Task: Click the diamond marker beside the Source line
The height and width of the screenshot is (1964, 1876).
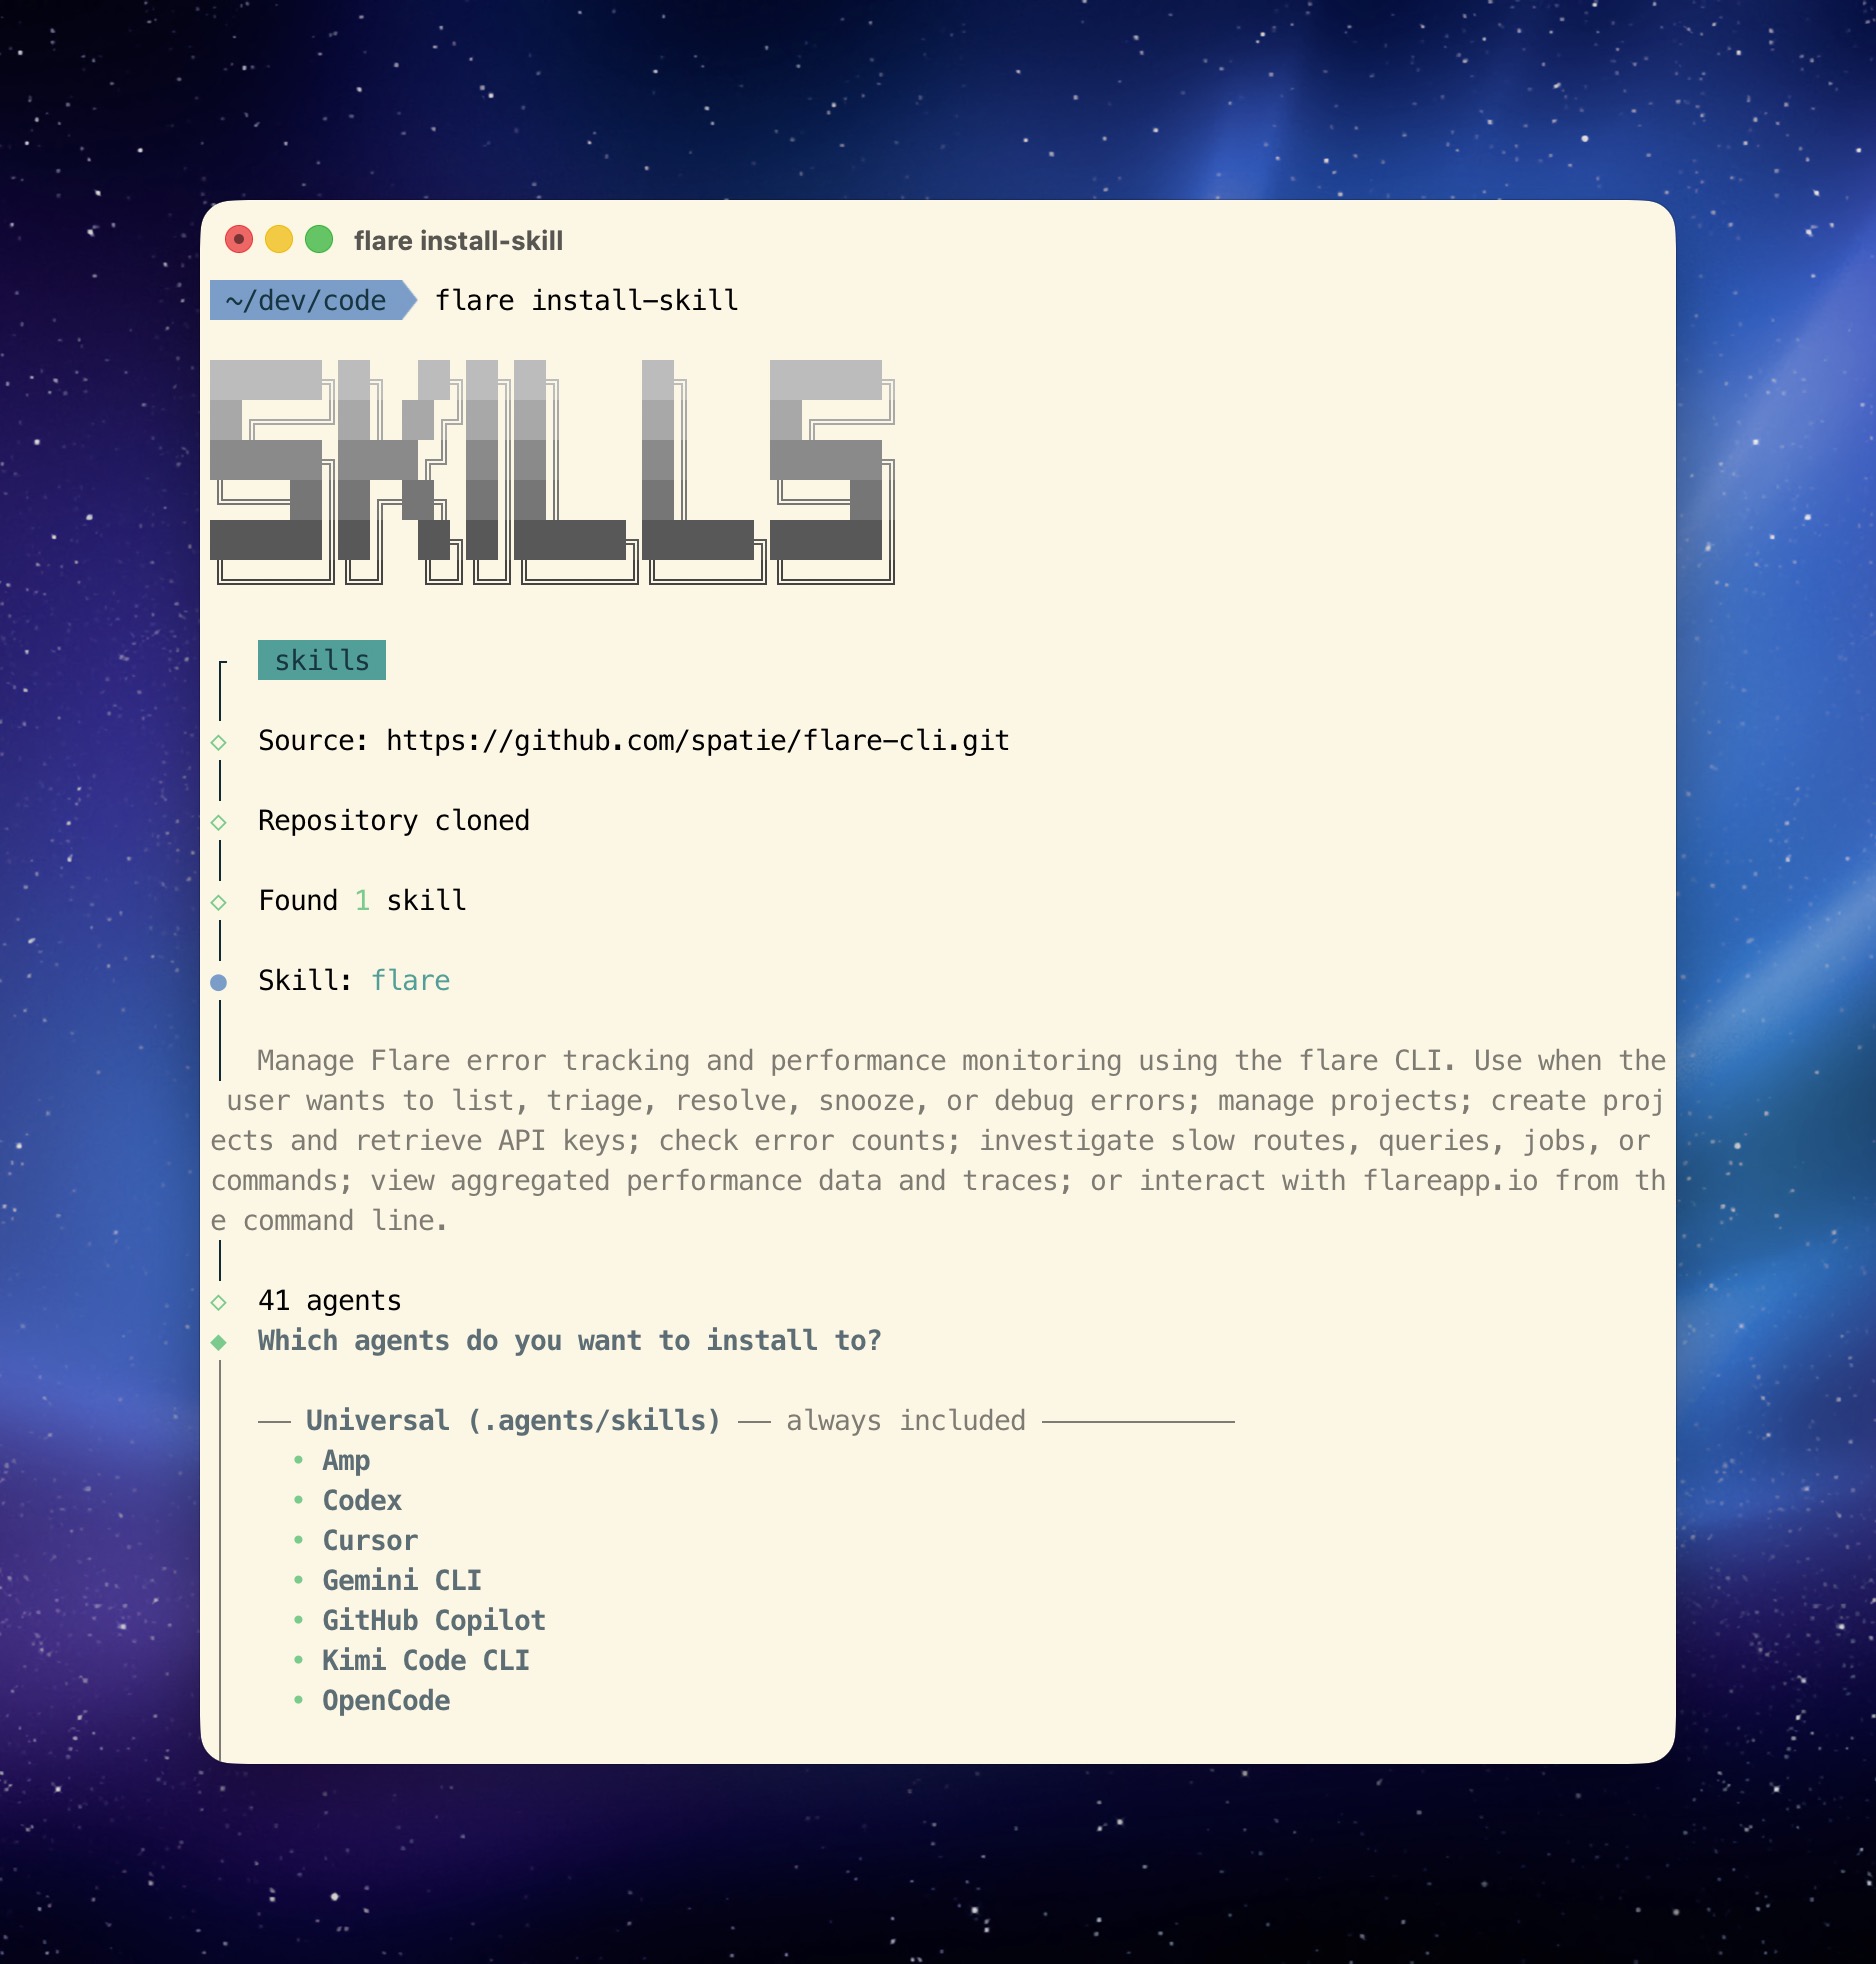Action: point(219,742)
